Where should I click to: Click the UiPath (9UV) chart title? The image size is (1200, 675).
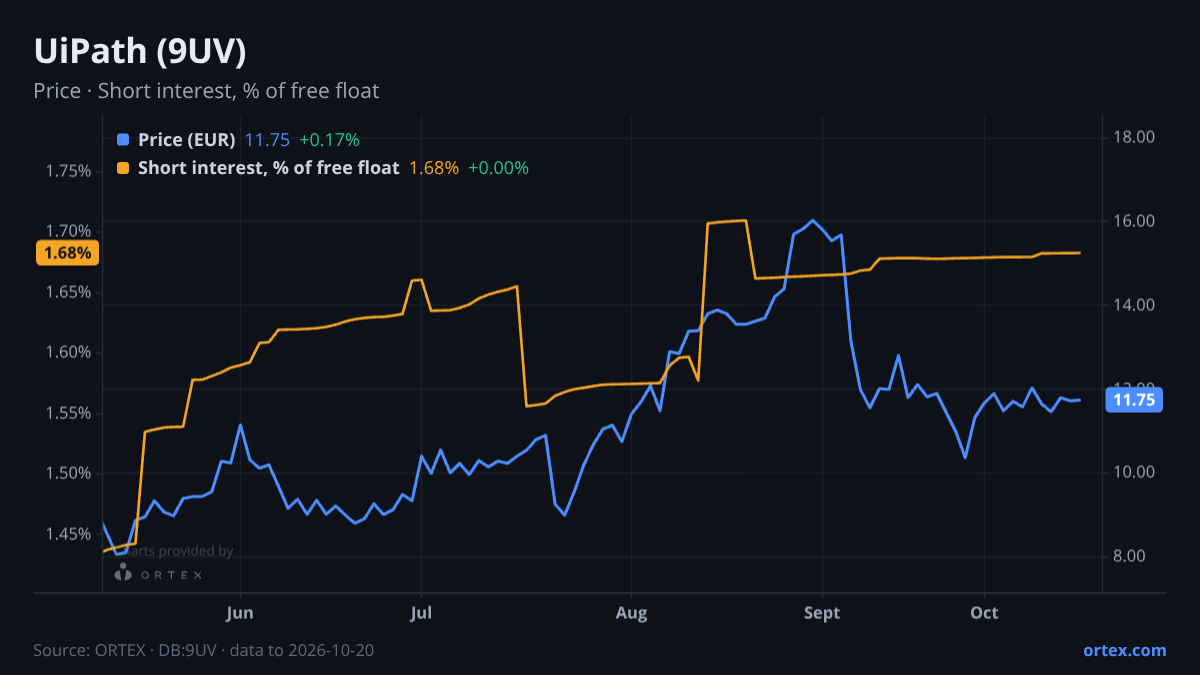[x=140, y=52]
